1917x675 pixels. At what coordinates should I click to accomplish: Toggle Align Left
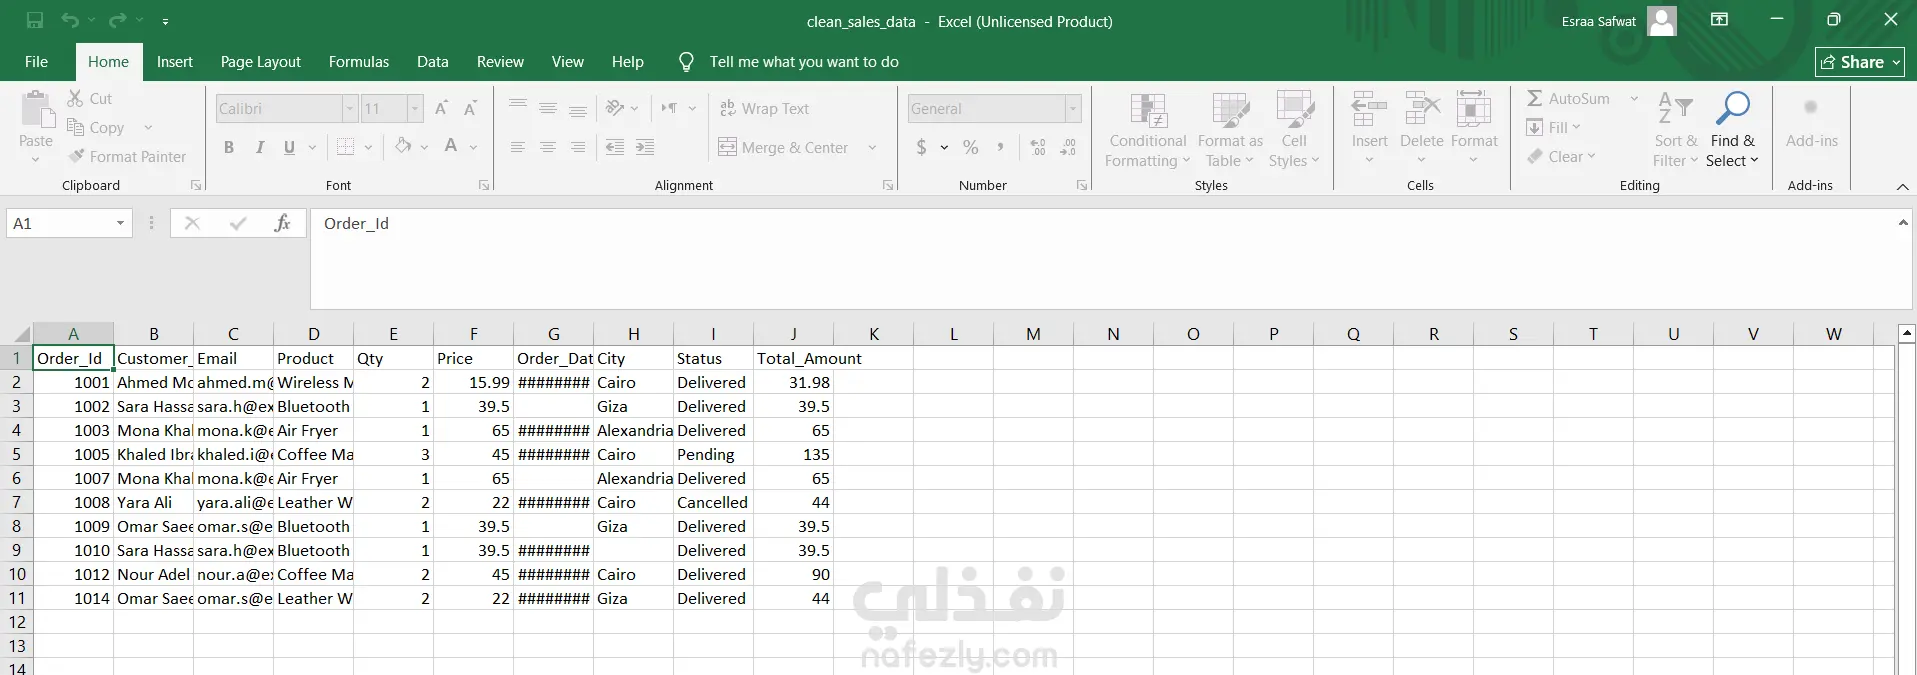tap(518, 147)
